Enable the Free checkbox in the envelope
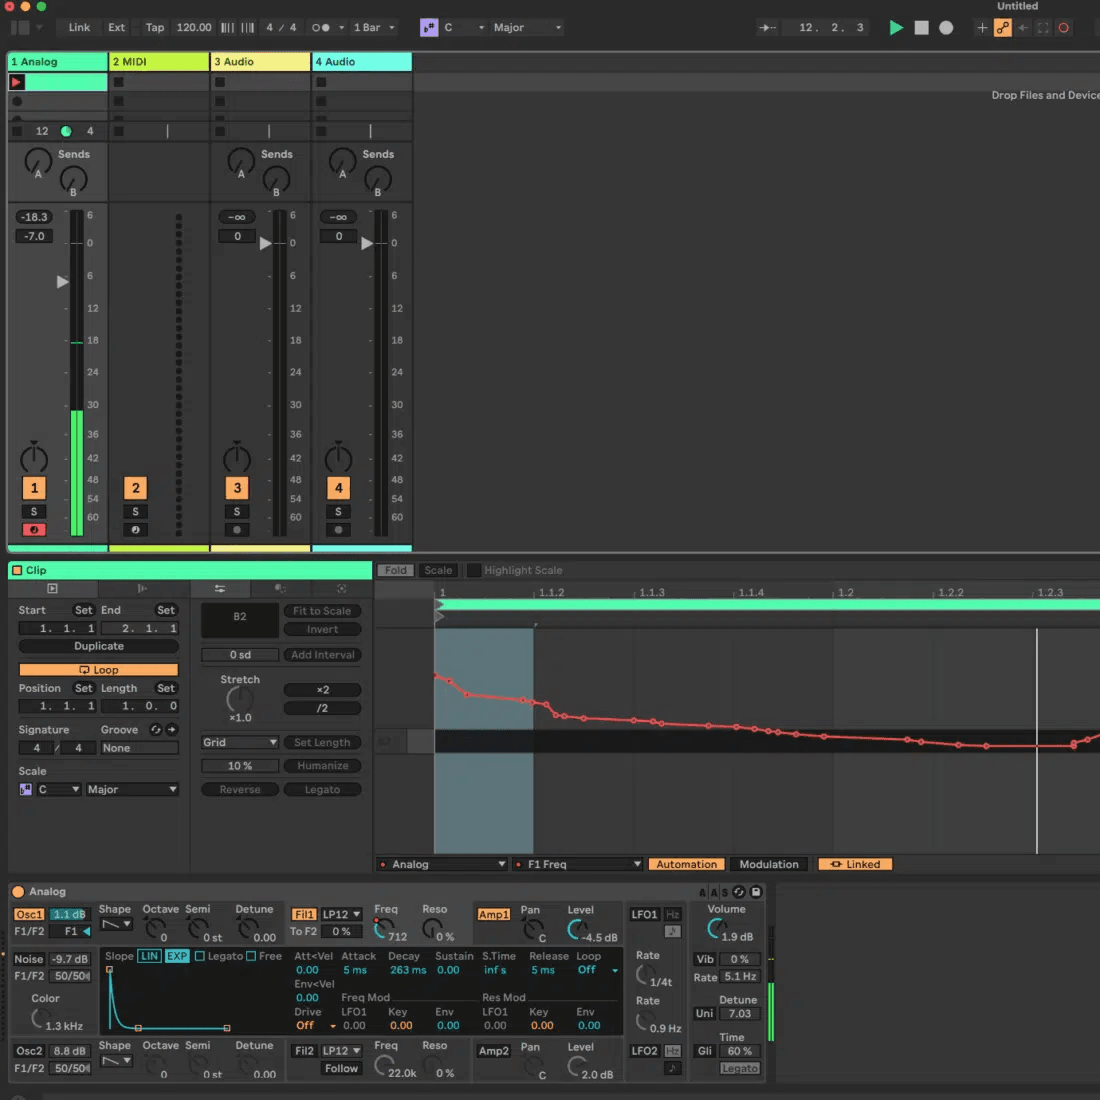This screenshot has height=1100, width=1100. (x=250, y=956)
